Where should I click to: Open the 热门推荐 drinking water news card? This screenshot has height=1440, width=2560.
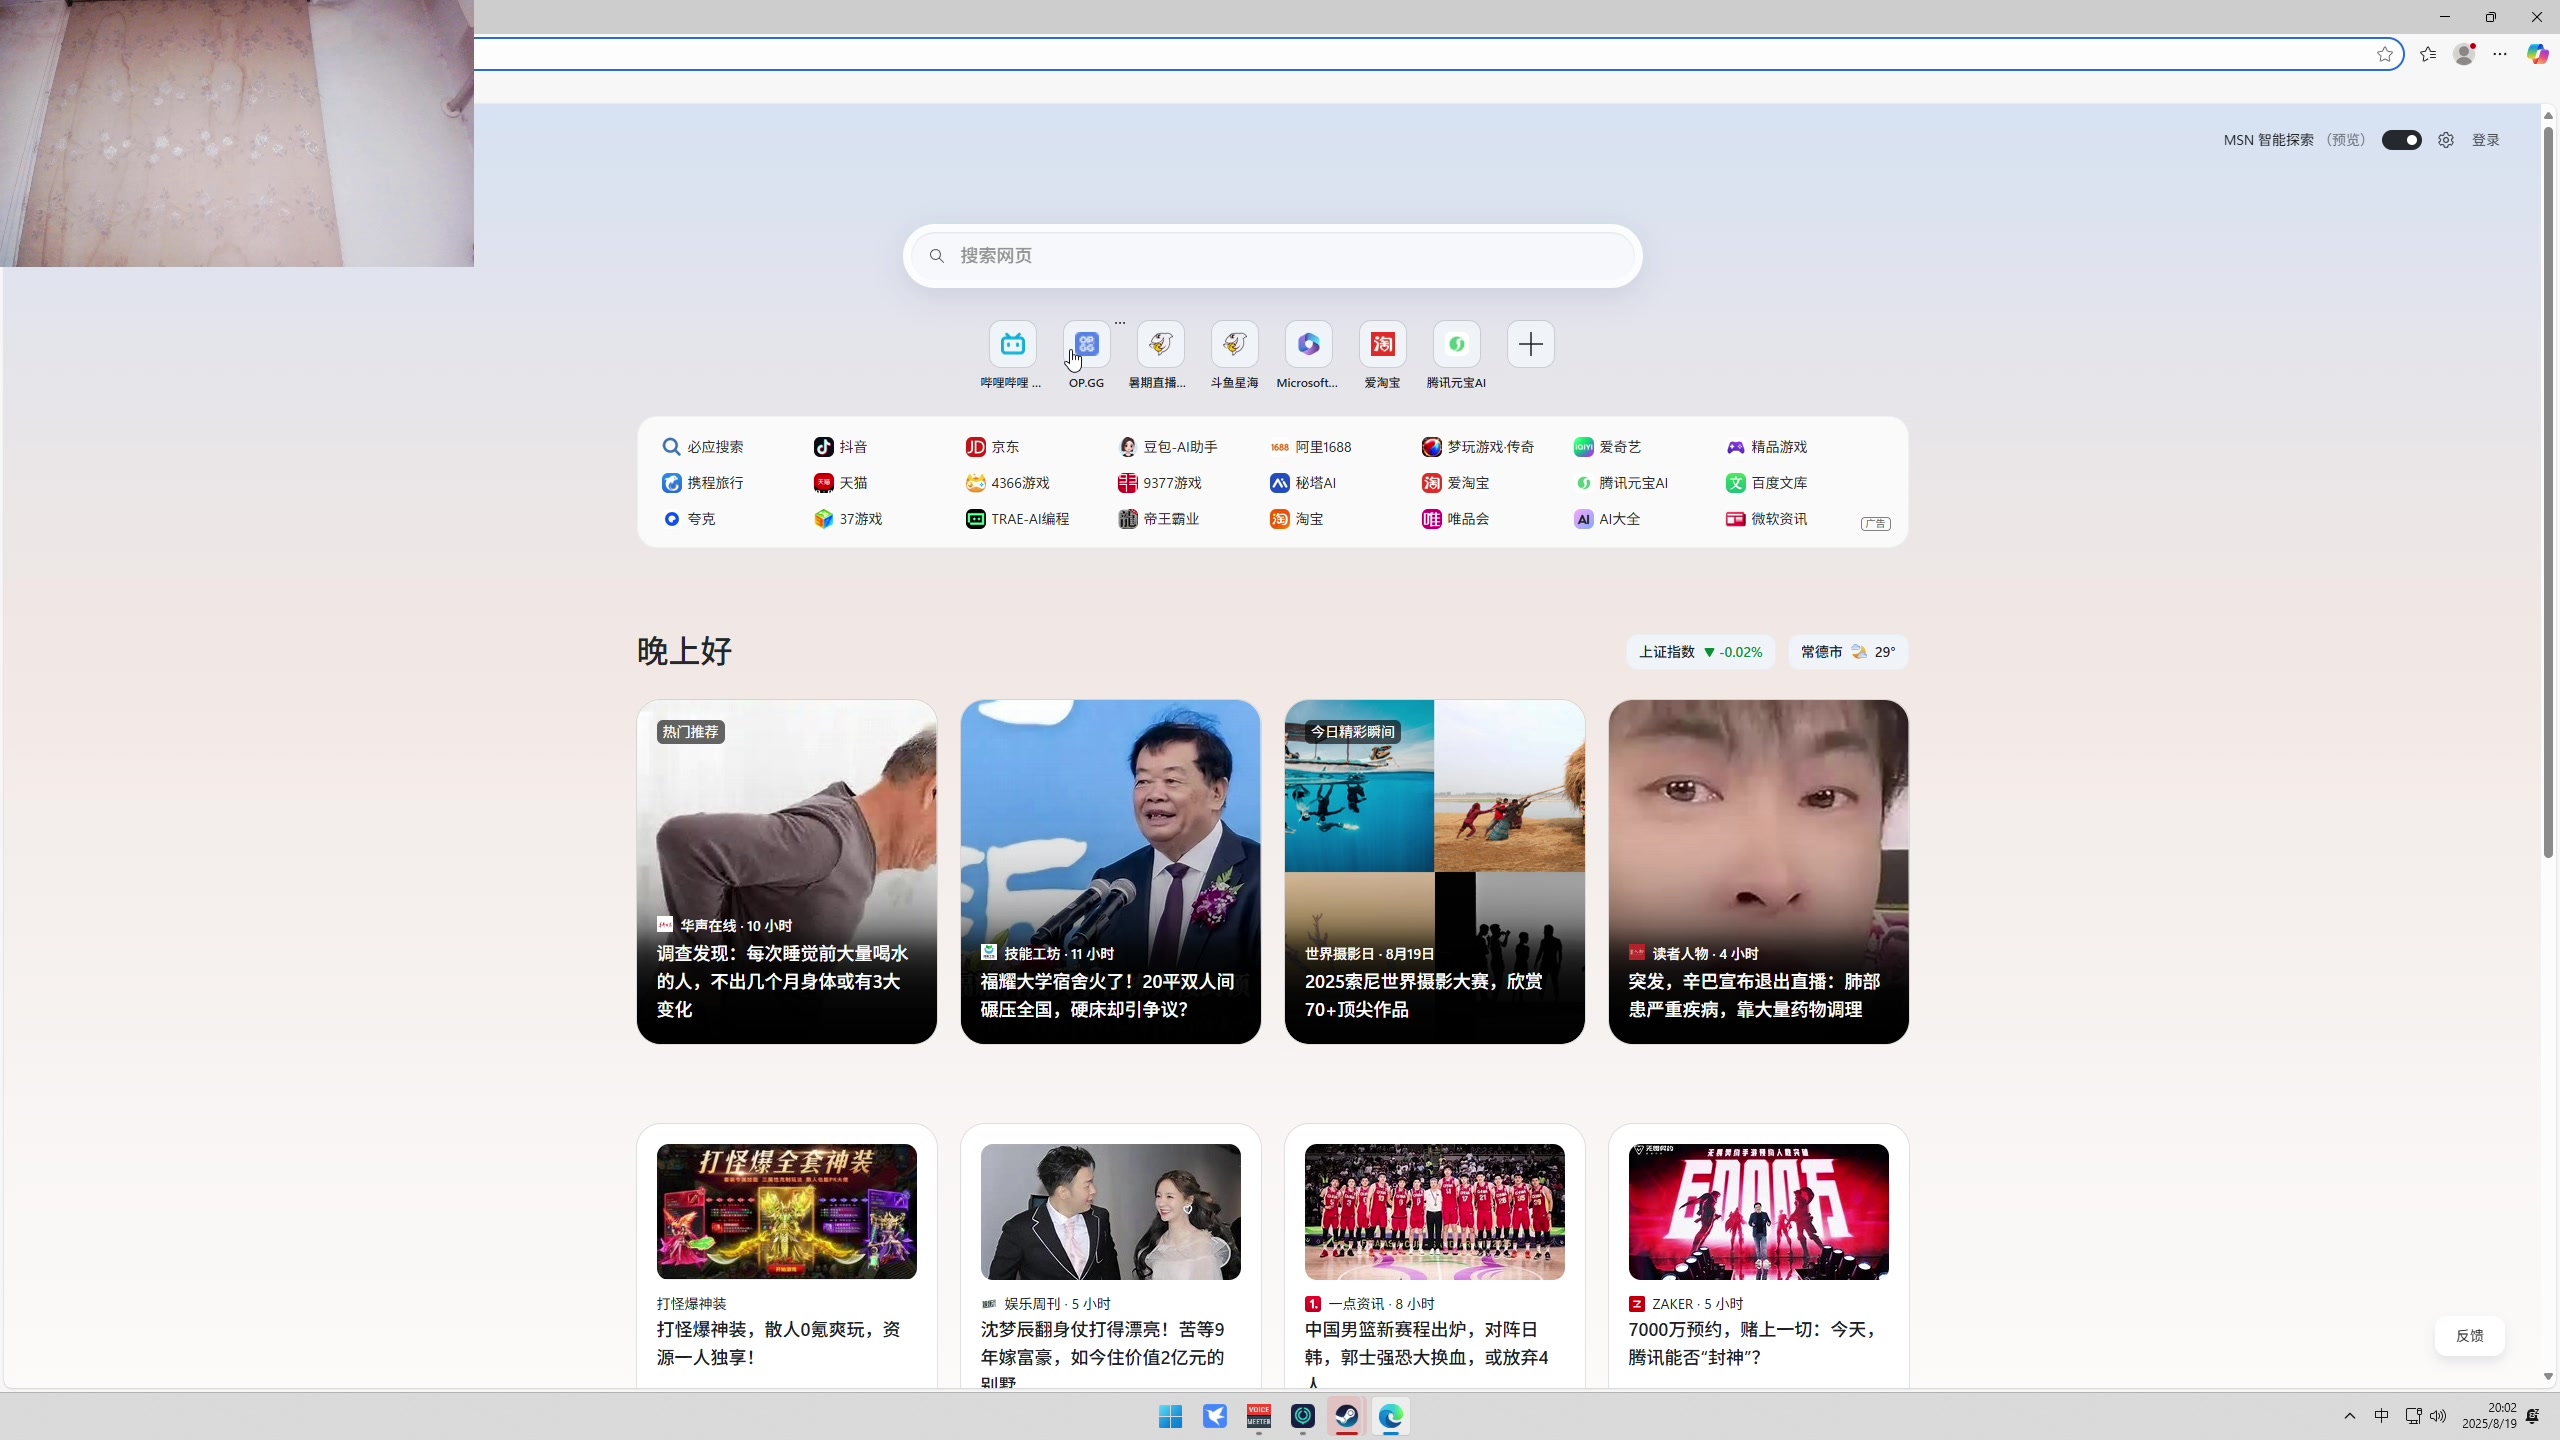tap(786, 872)
